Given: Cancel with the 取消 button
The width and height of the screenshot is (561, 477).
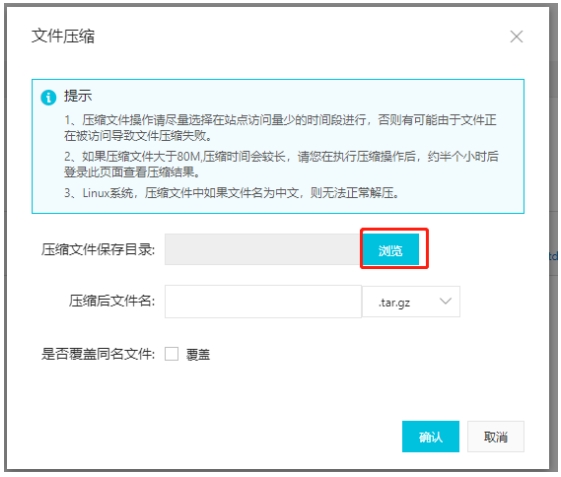Looking at the screenshot, I should [x=496, y=437].
